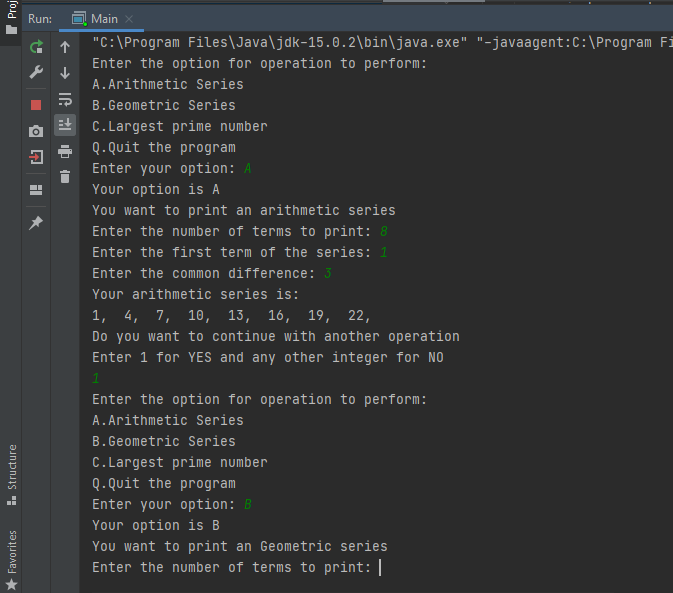
Task: Open the Structure tool window
Action: [x=12, y=467]
